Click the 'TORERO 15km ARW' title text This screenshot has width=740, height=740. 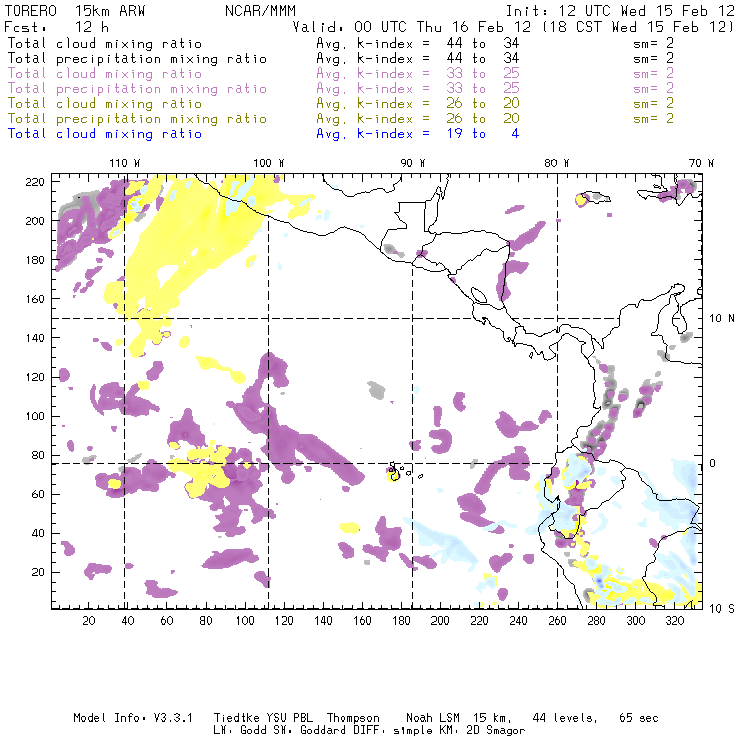coord(75,11)
